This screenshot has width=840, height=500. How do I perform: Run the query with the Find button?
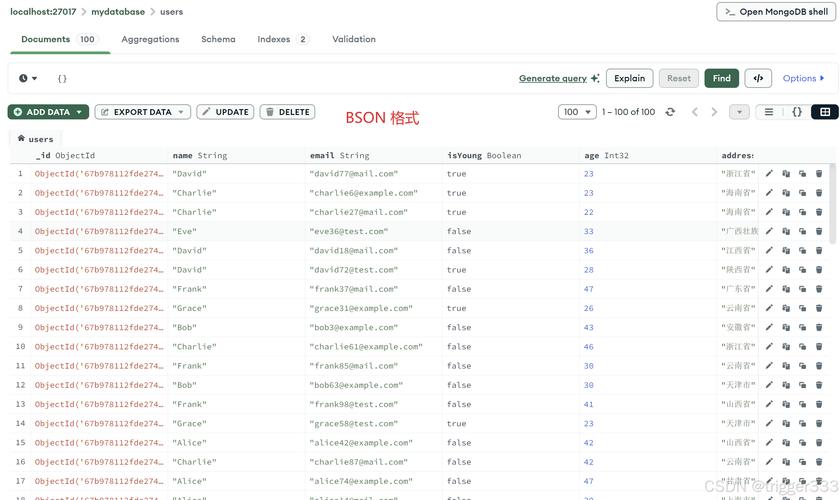[722, 78]
